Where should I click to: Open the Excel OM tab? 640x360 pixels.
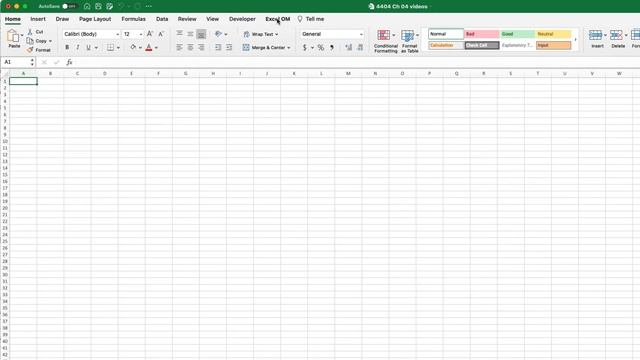click(x=278, y=19)
